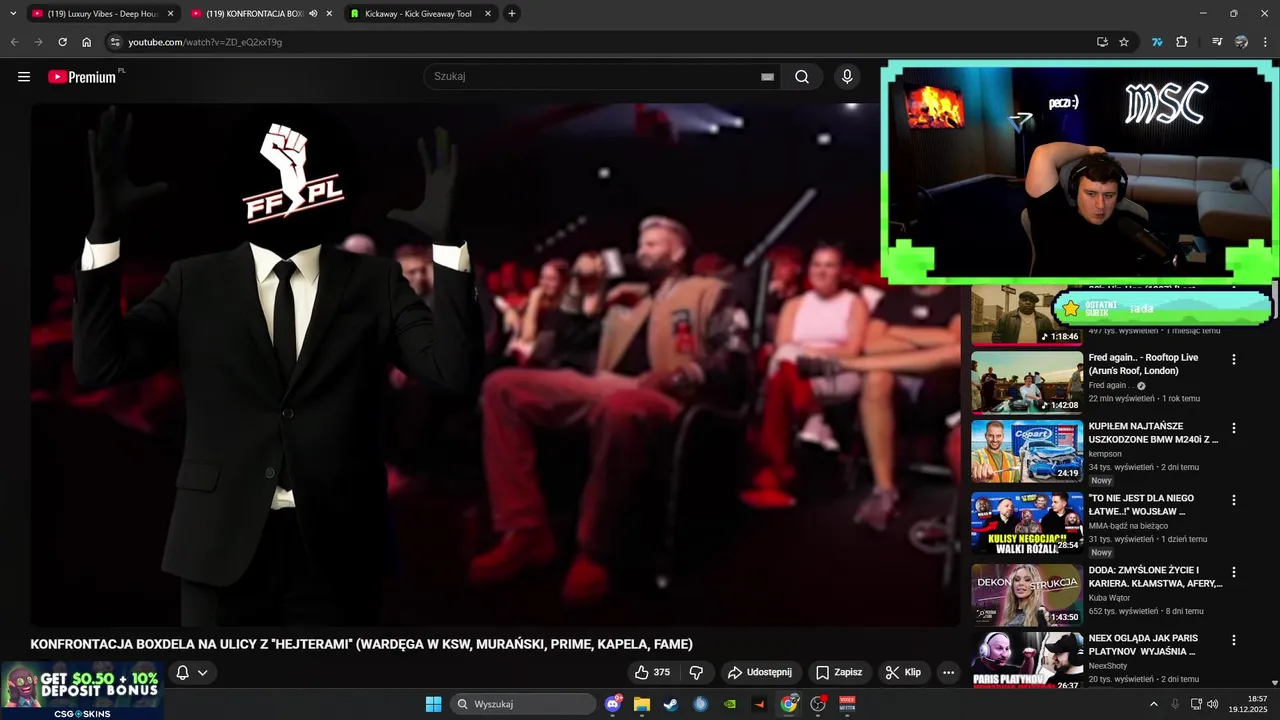Screen dimensions: 1280x720
Task: Click the CSGO Skins deposit bonus banner
Action: [81, 690]
